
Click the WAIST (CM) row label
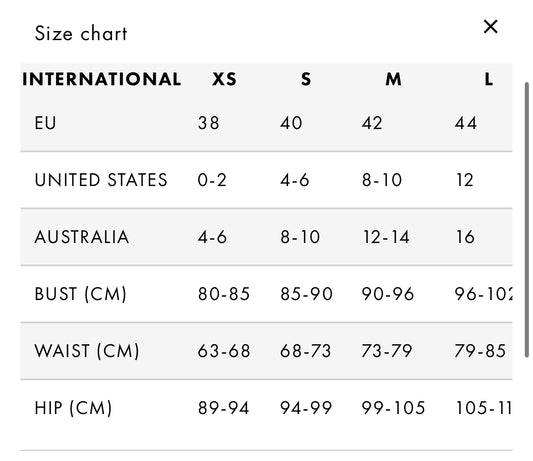(x=87, y=351)
